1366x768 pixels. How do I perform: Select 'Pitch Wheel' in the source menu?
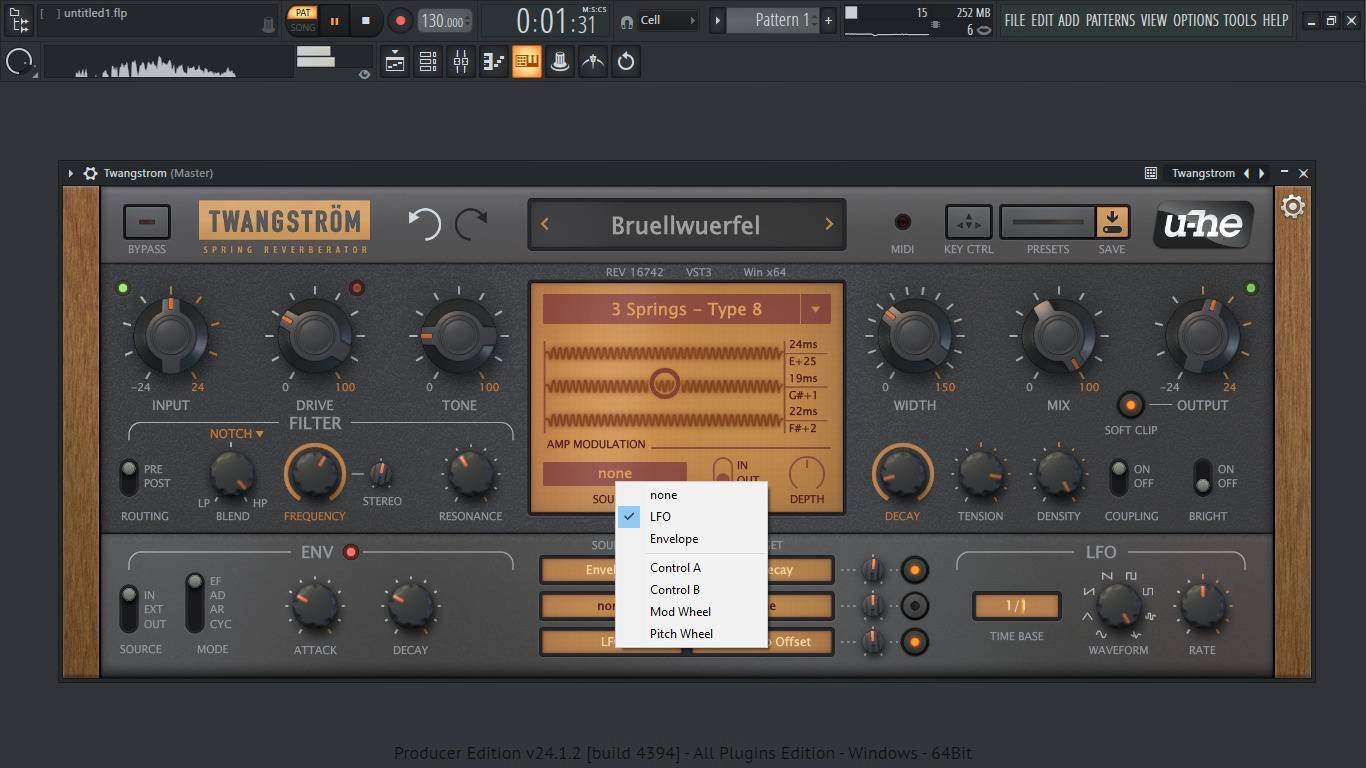(692, 634)
